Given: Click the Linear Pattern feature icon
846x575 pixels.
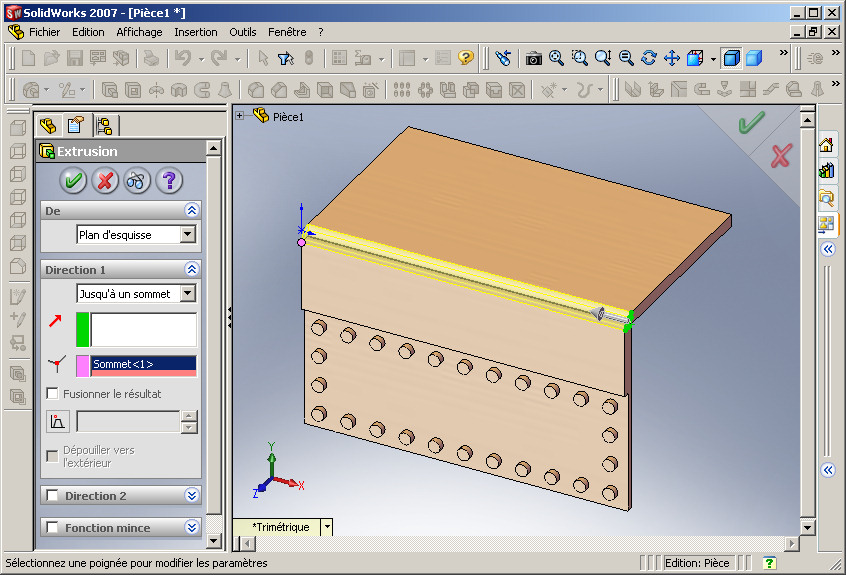Looking at the screenshot, I should [402, 90].
